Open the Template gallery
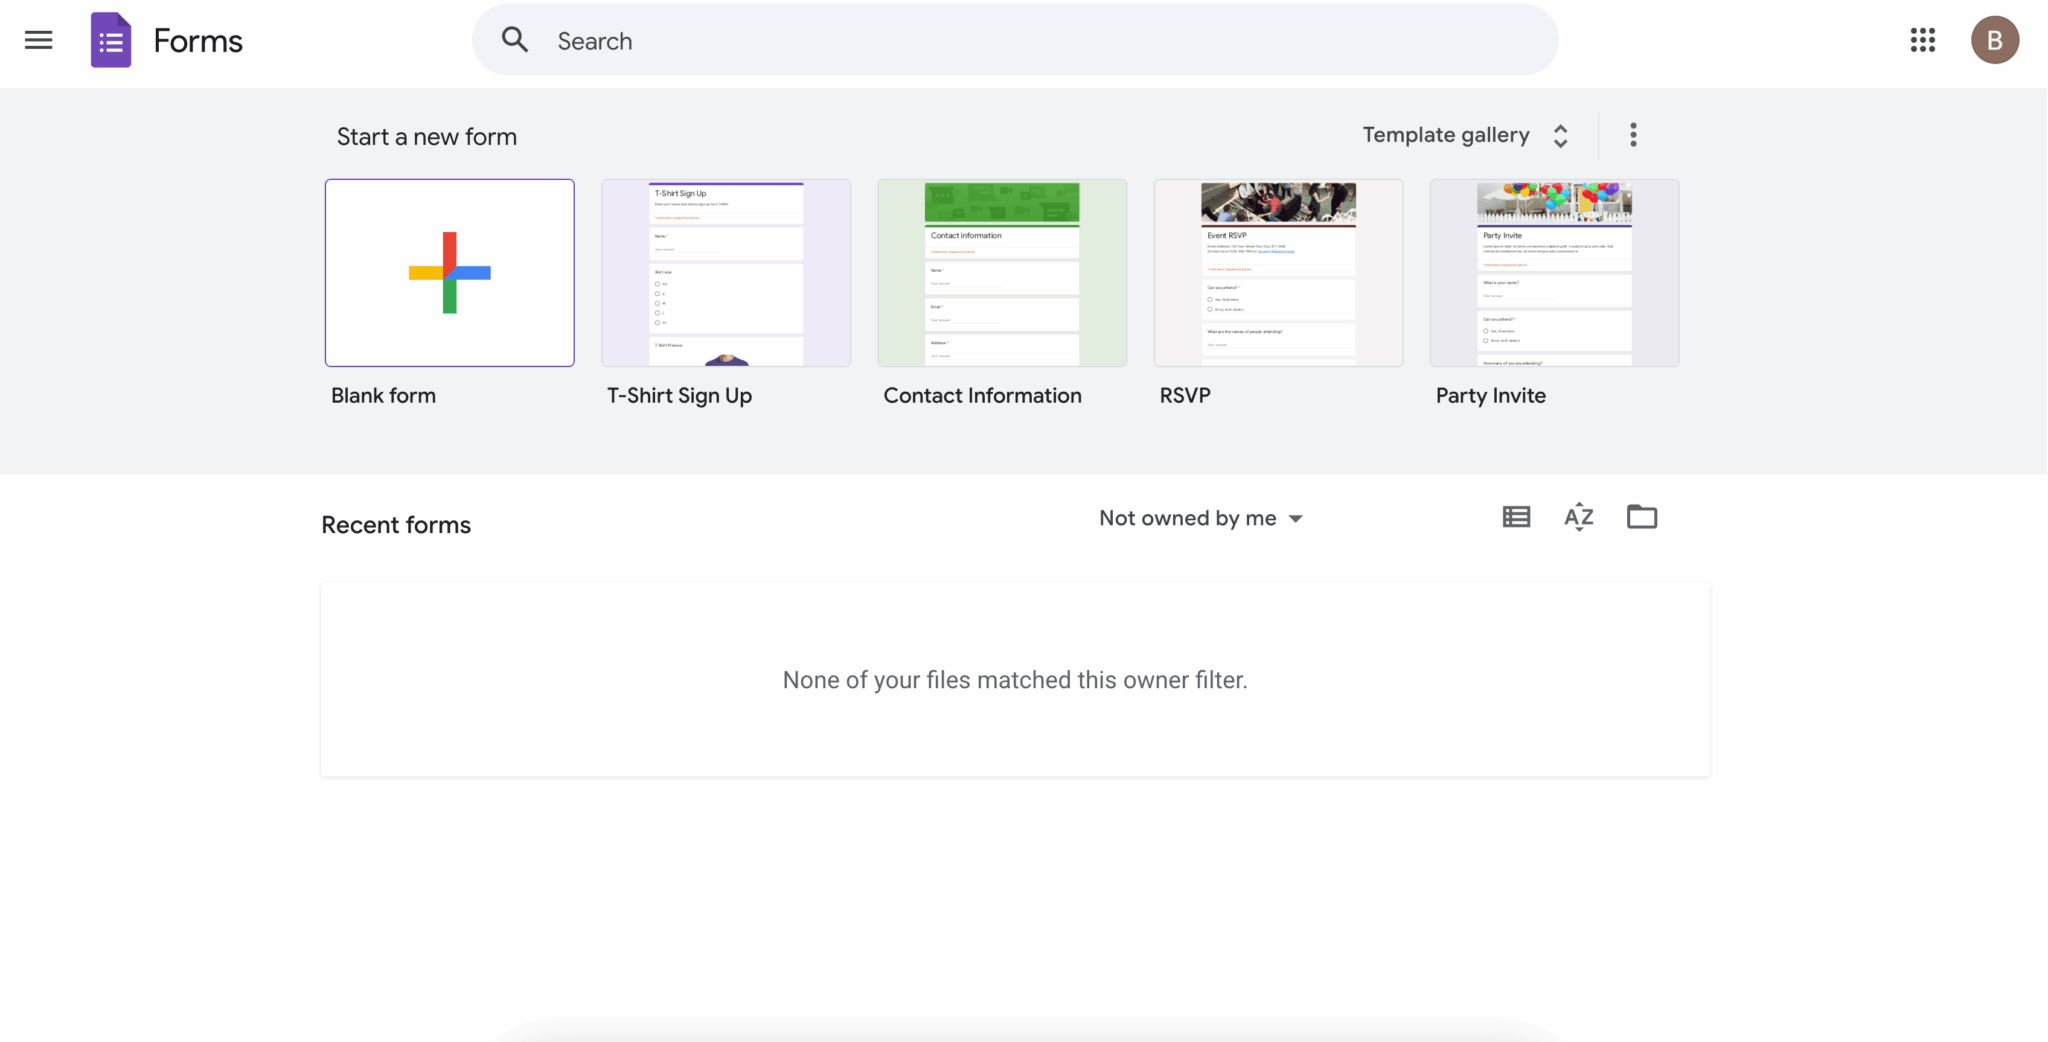2048x1042 pixels. (1445, 135)
